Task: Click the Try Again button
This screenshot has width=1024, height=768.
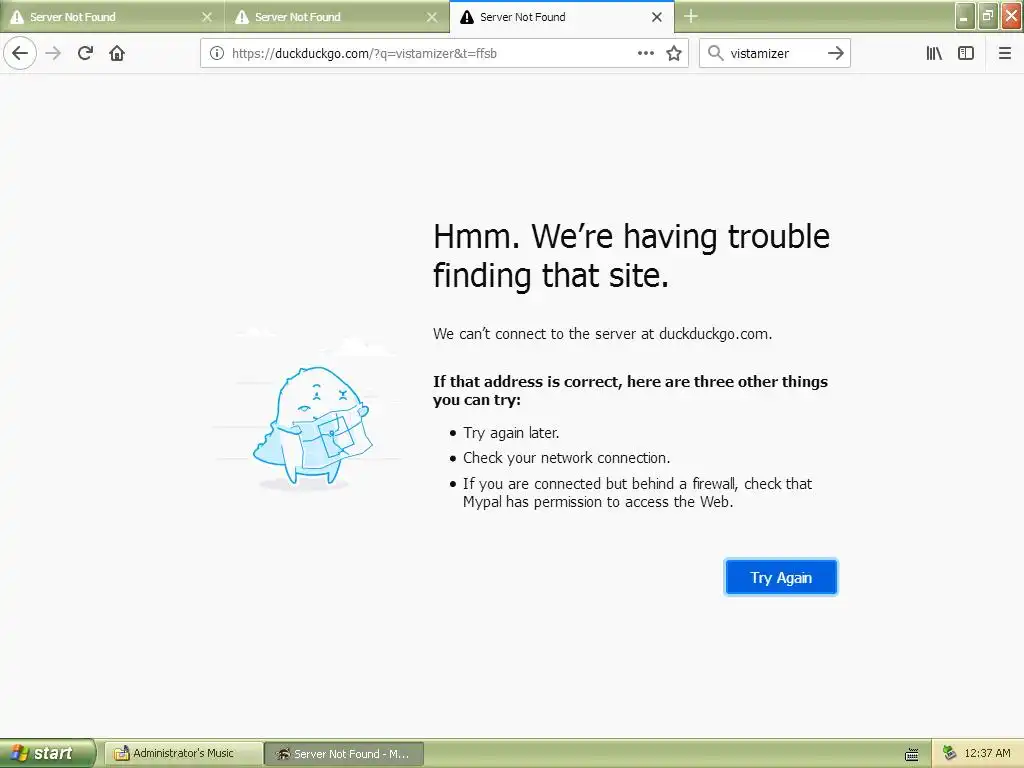Action: [780, 577]
